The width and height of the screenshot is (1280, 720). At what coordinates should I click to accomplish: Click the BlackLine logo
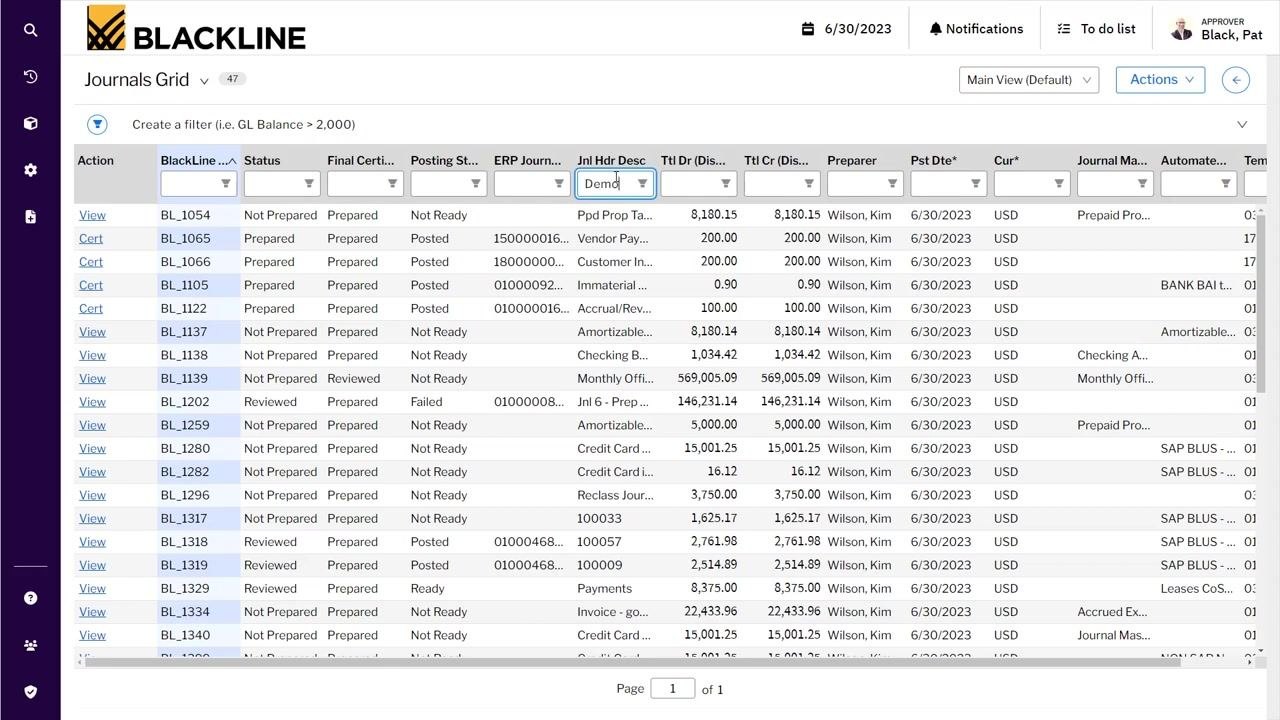point(196,28)
